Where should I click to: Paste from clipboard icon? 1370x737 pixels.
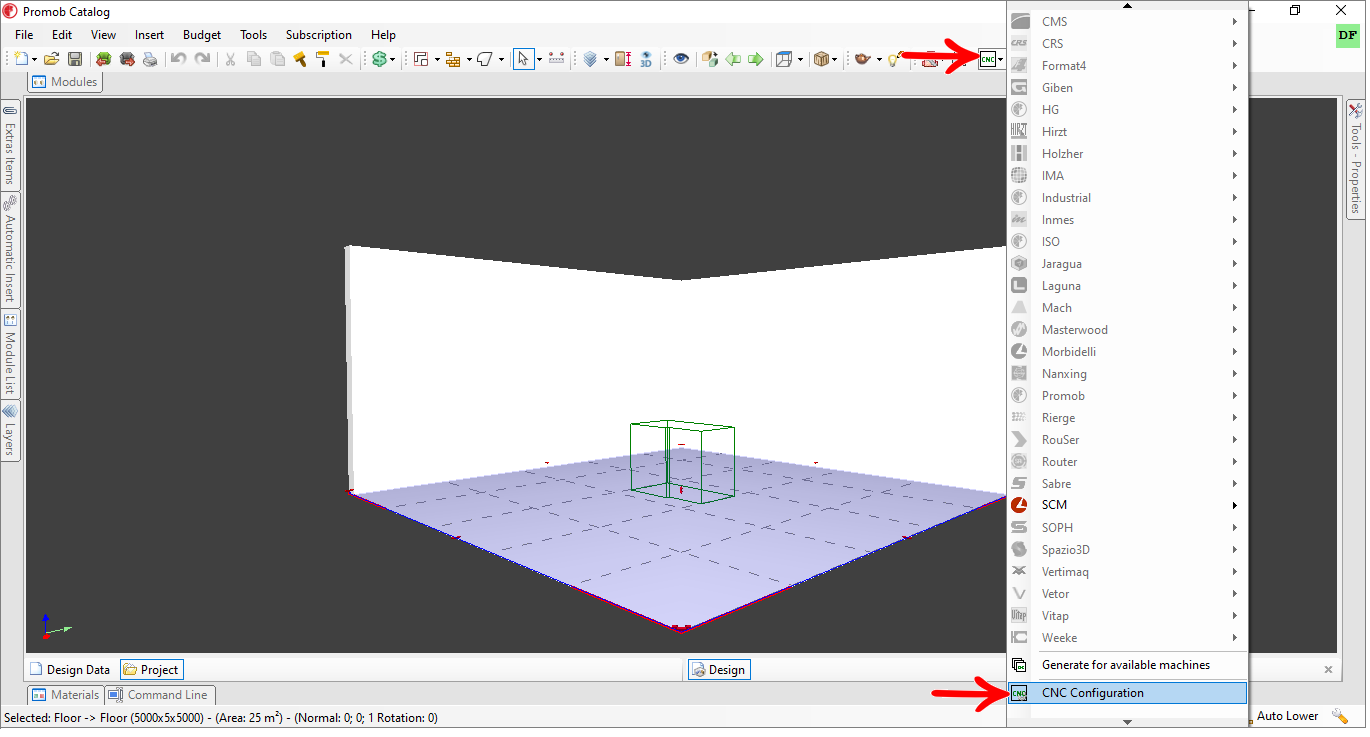tap(277, 59)
